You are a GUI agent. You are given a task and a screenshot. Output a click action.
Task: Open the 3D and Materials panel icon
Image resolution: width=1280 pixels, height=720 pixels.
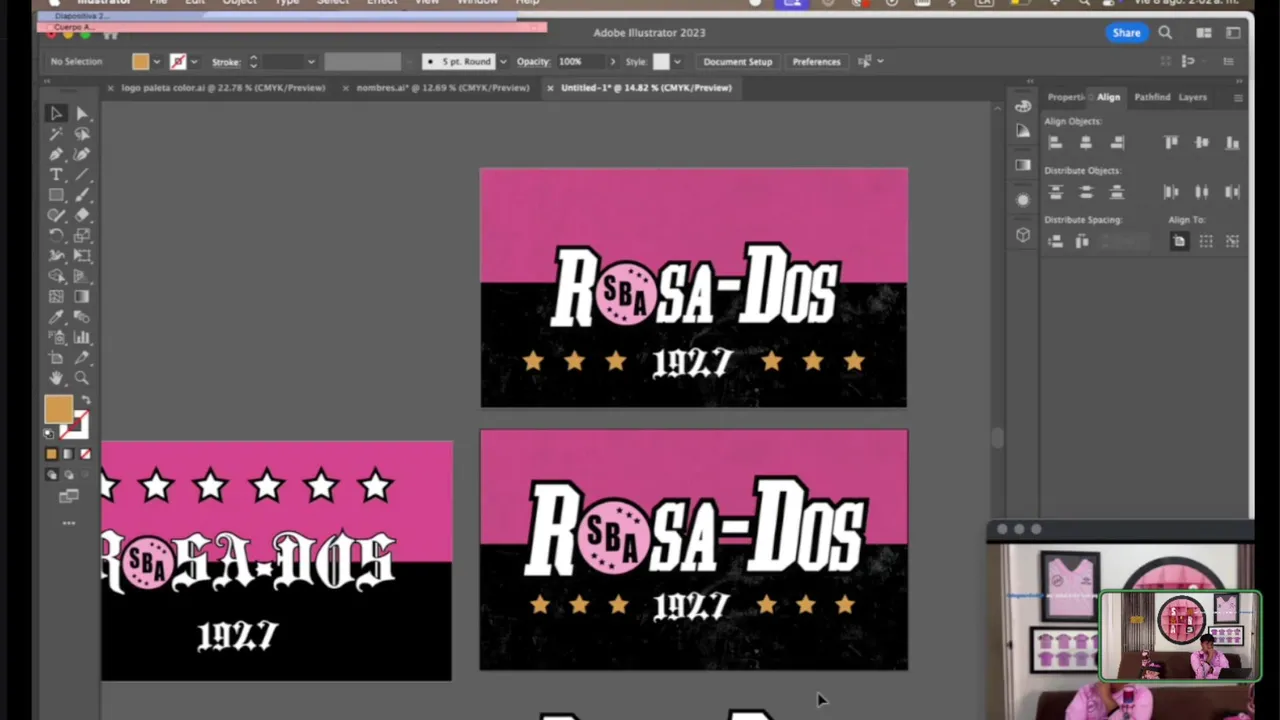[x=1022, y=235]
